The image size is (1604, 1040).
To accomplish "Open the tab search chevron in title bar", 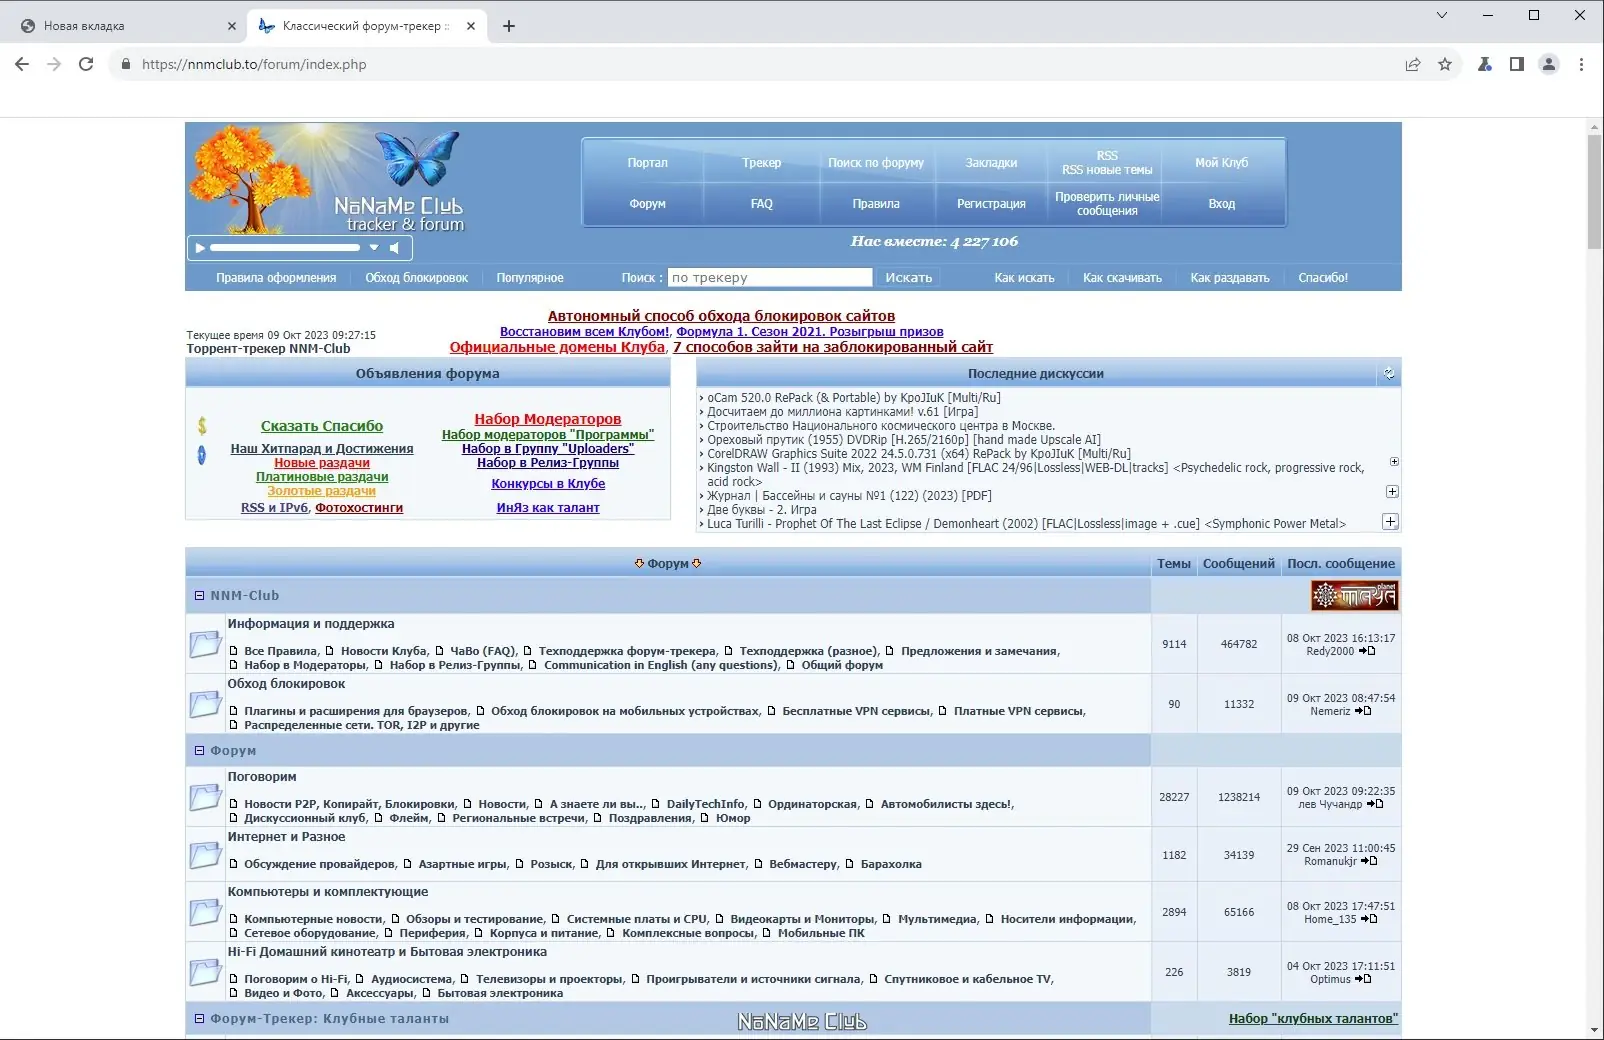I will tap(1441, 15).
